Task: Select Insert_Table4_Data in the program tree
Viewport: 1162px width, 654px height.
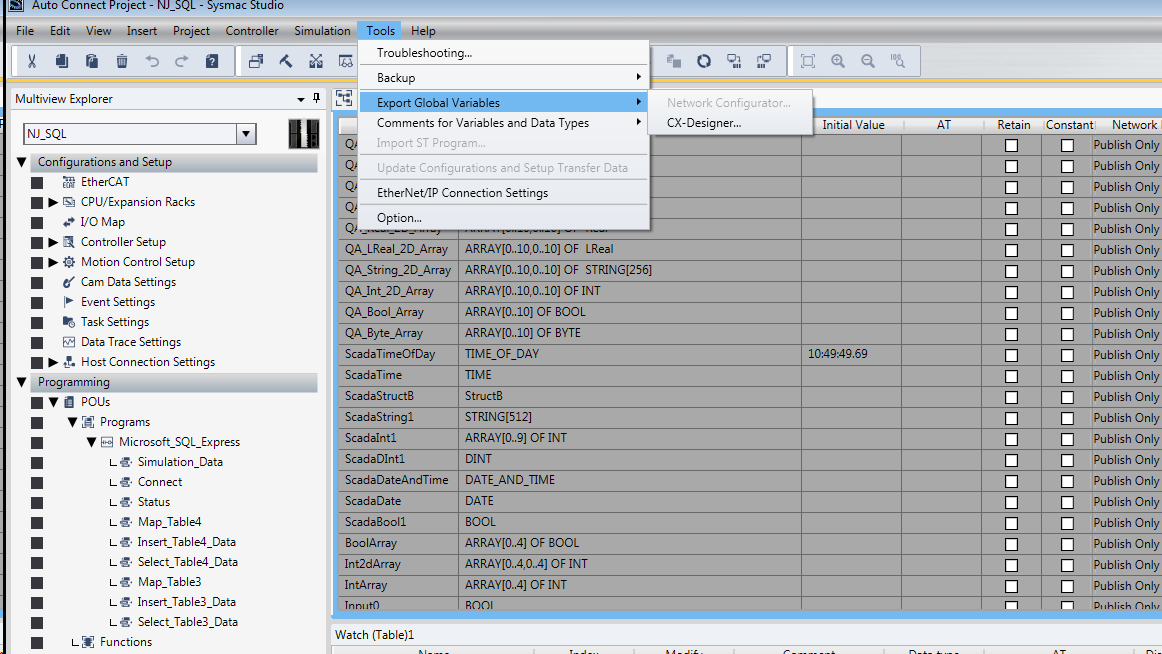Action: coord(186,542)
